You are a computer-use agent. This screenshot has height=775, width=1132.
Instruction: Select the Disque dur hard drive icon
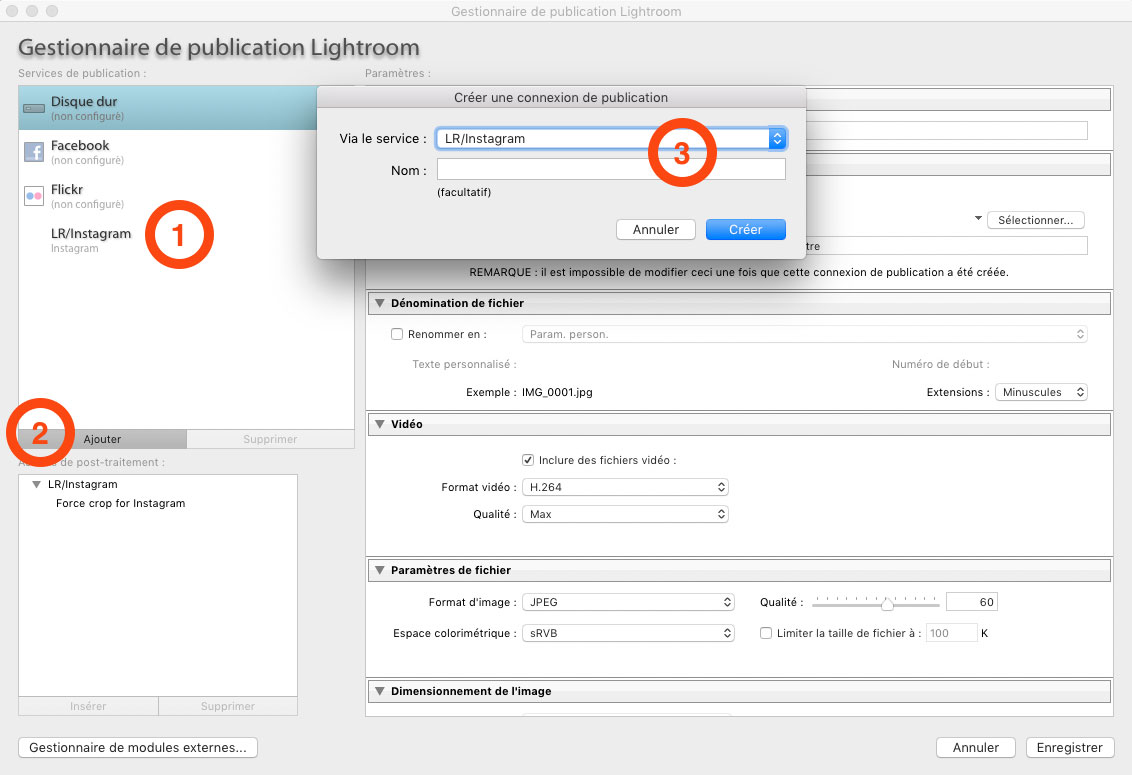coord(34,108)
